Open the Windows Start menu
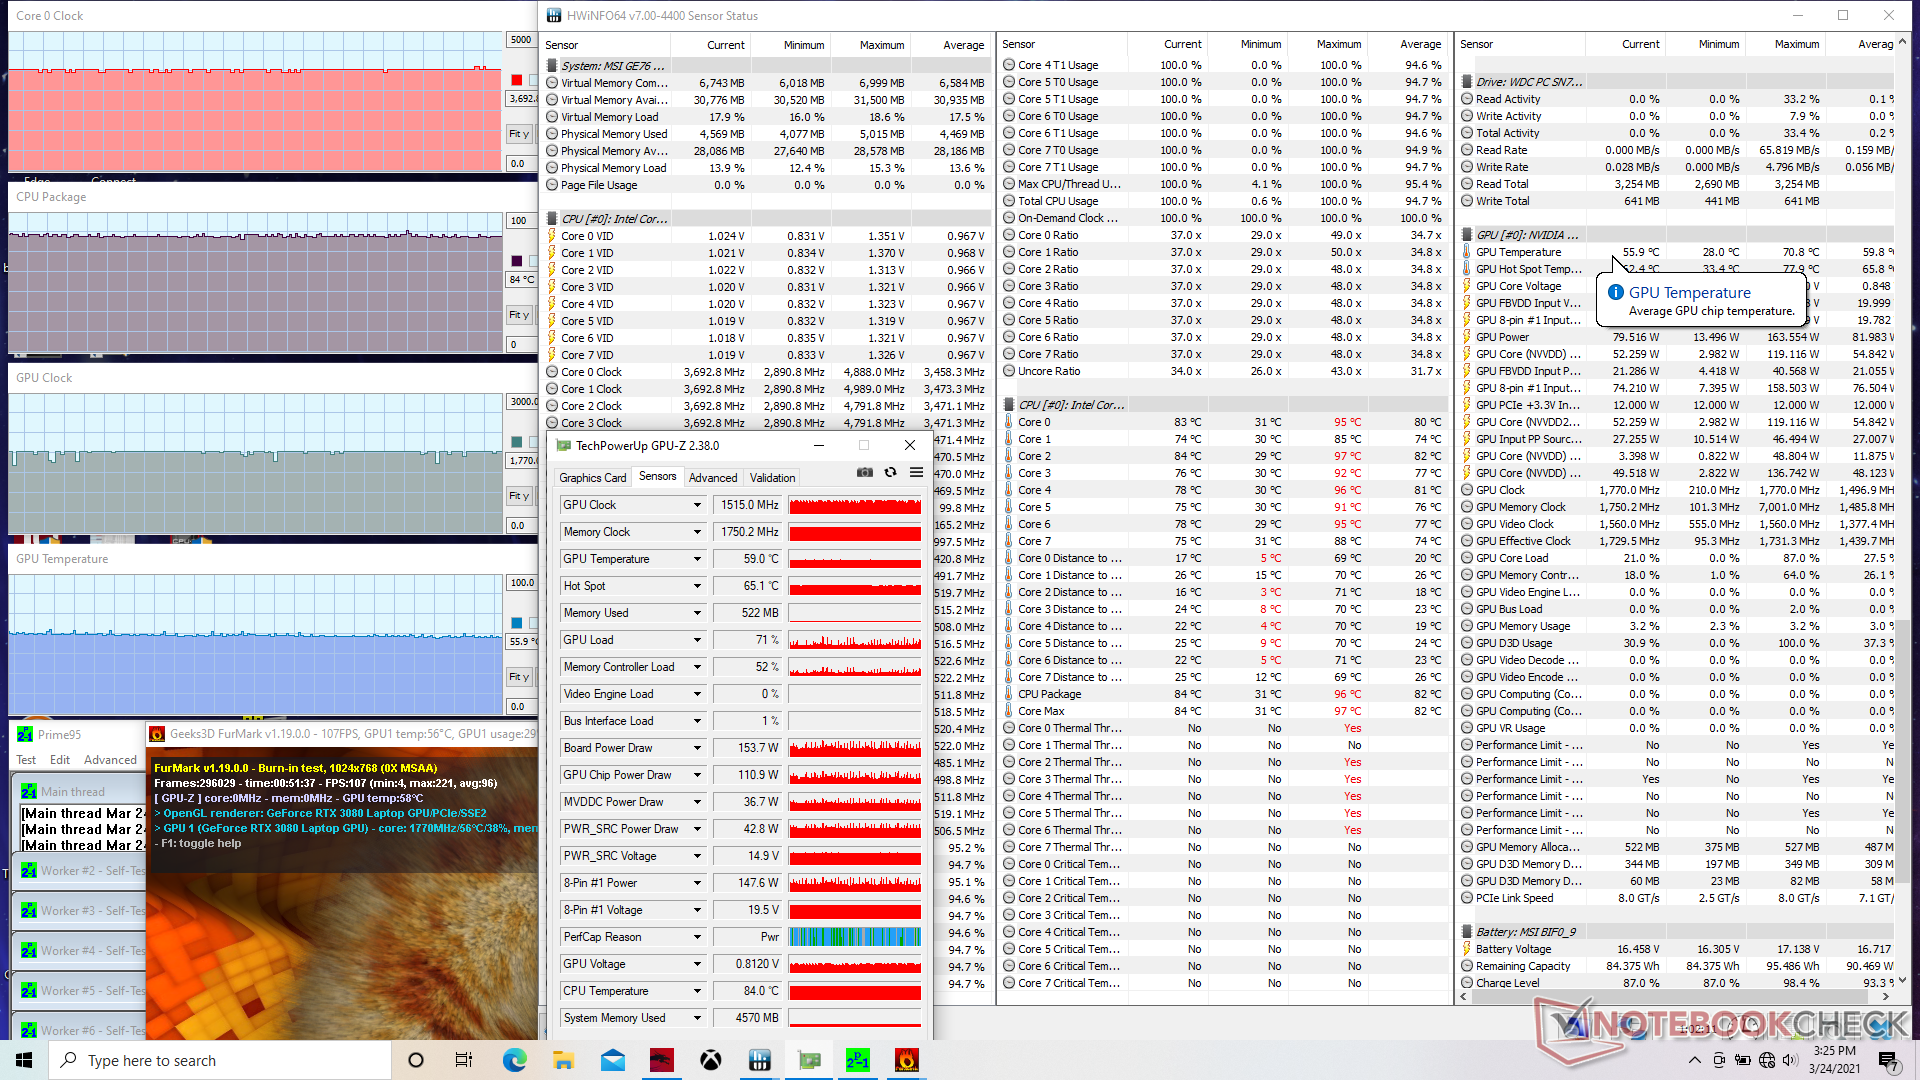This screenshot has height=1080, width=1920. click(x=24, y=1060)
